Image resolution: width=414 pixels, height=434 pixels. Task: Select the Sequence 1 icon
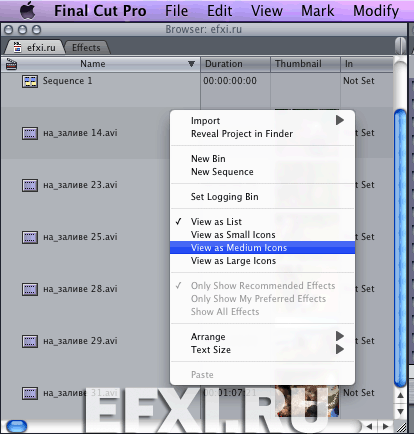[30, 81]
